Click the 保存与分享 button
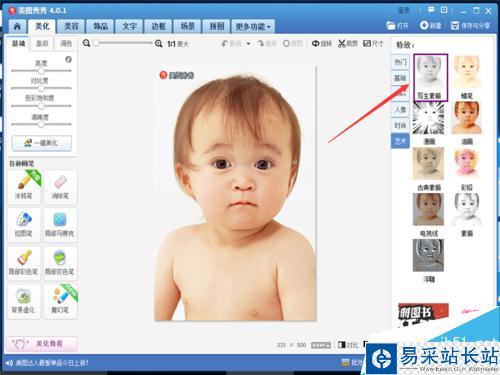Viewport: 500px width, 375px height. [x=471, y=25]
